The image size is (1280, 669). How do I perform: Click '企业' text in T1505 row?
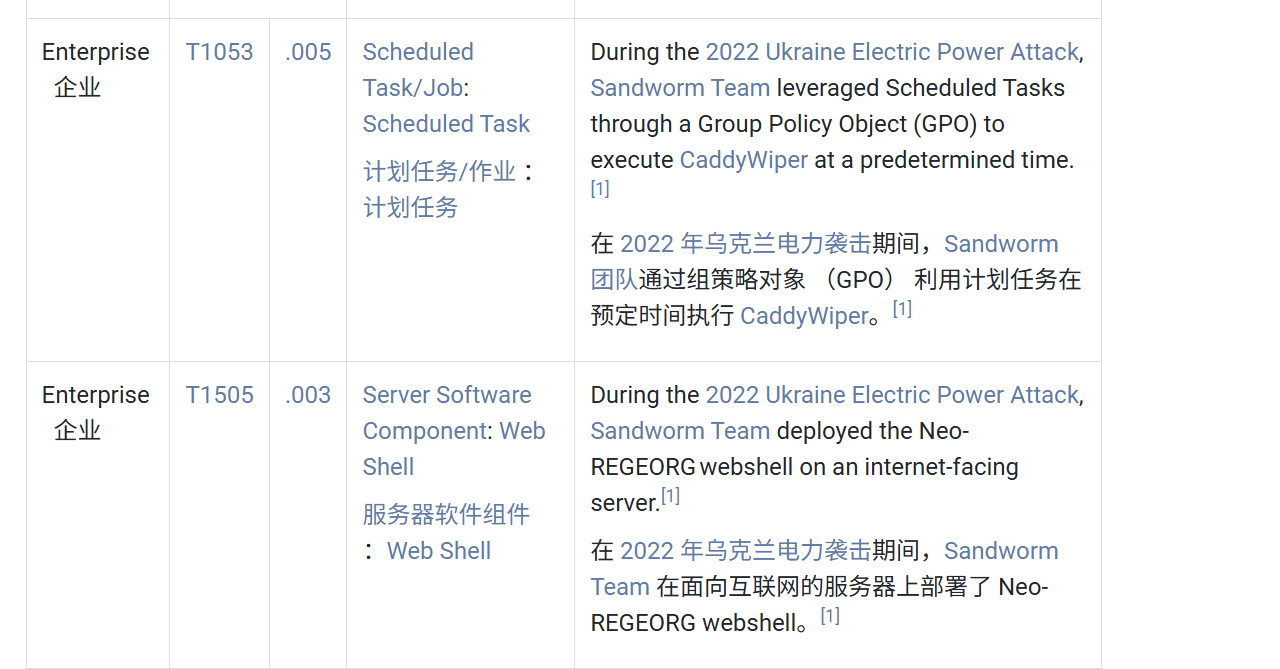click(x=78, y=431)
